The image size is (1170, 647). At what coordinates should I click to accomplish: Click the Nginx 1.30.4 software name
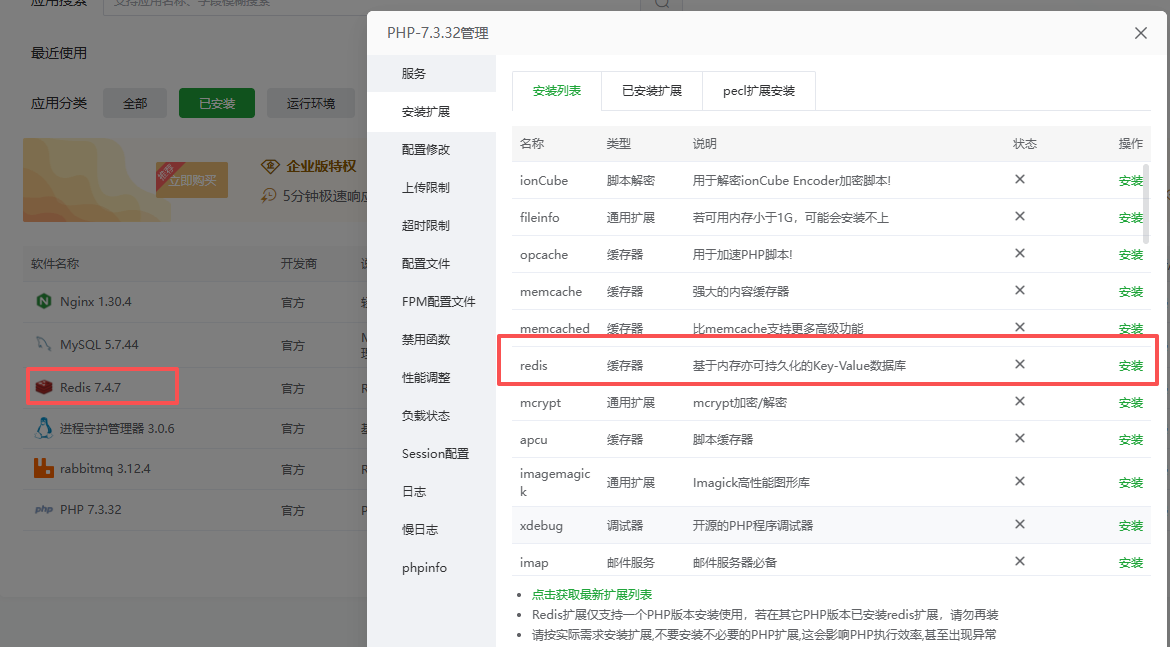(x=96, y=301)
